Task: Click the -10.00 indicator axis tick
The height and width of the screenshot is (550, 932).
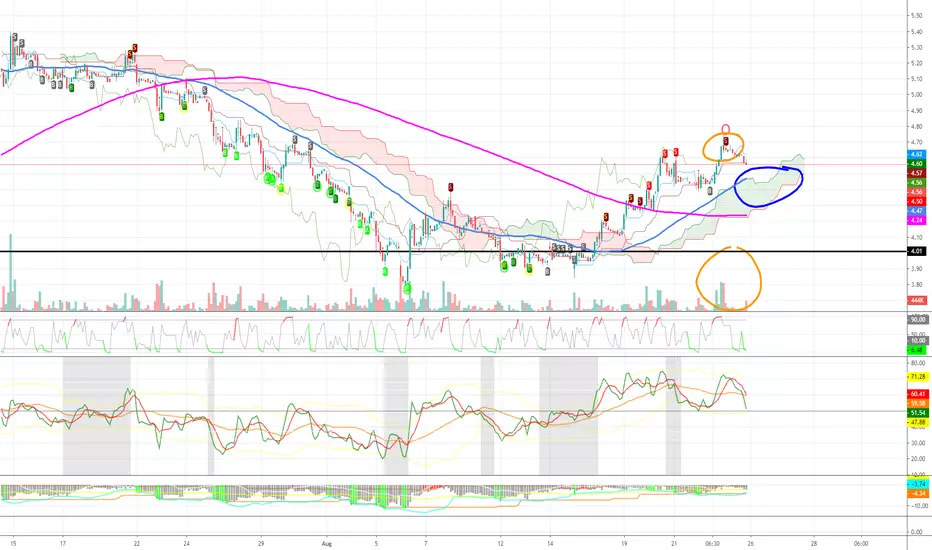Action: point(918,506)
